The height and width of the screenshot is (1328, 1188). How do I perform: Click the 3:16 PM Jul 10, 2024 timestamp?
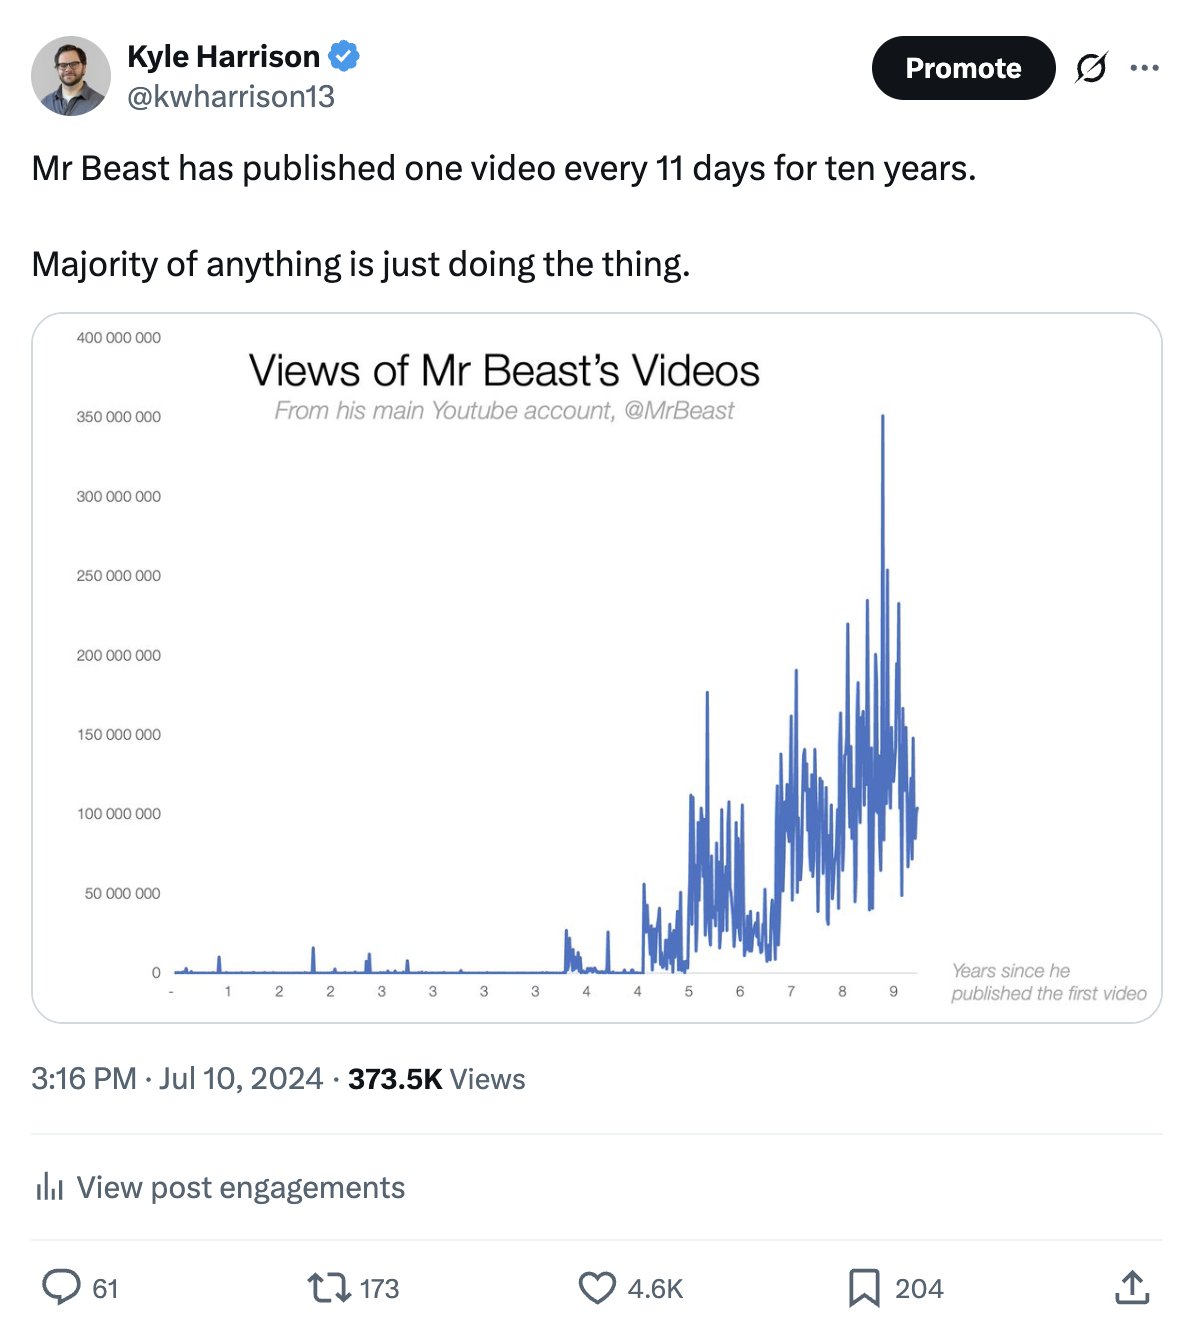pos(177,1078)
